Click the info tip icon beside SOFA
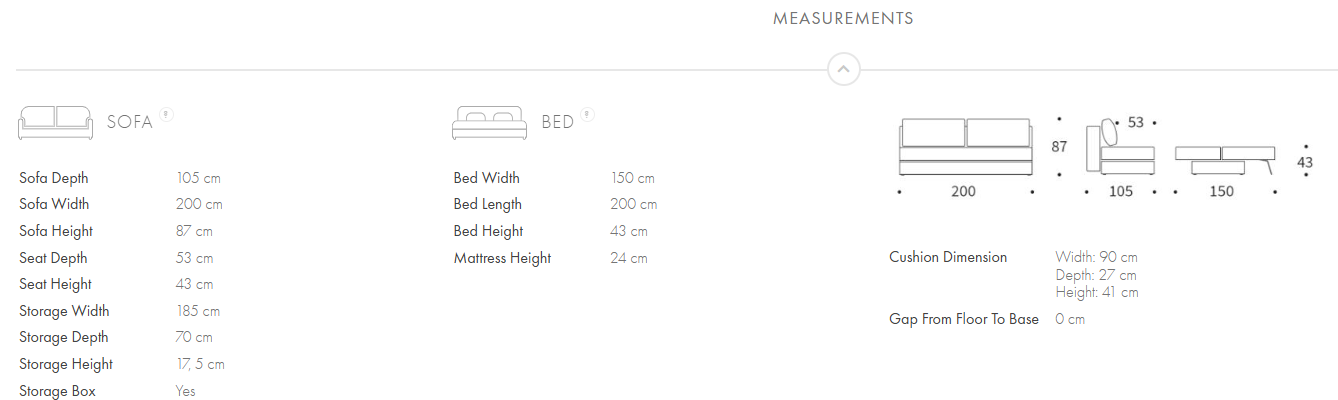Screen dimensions: 1338x400 166,115
